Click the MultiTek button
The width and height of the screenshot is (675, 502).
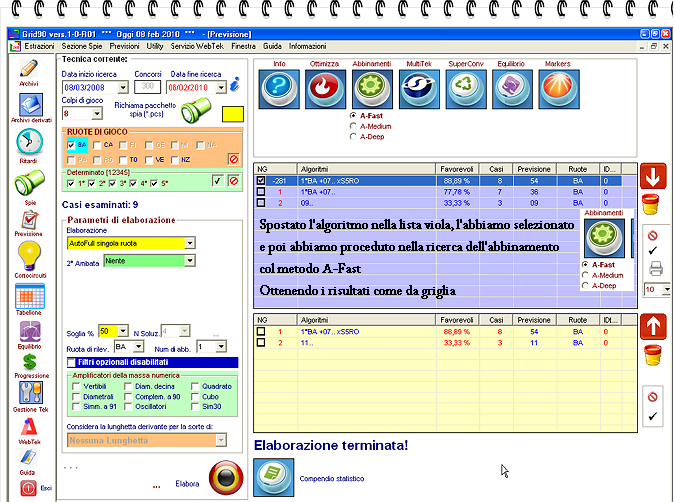pyautogui.click(x=419, y=89)
